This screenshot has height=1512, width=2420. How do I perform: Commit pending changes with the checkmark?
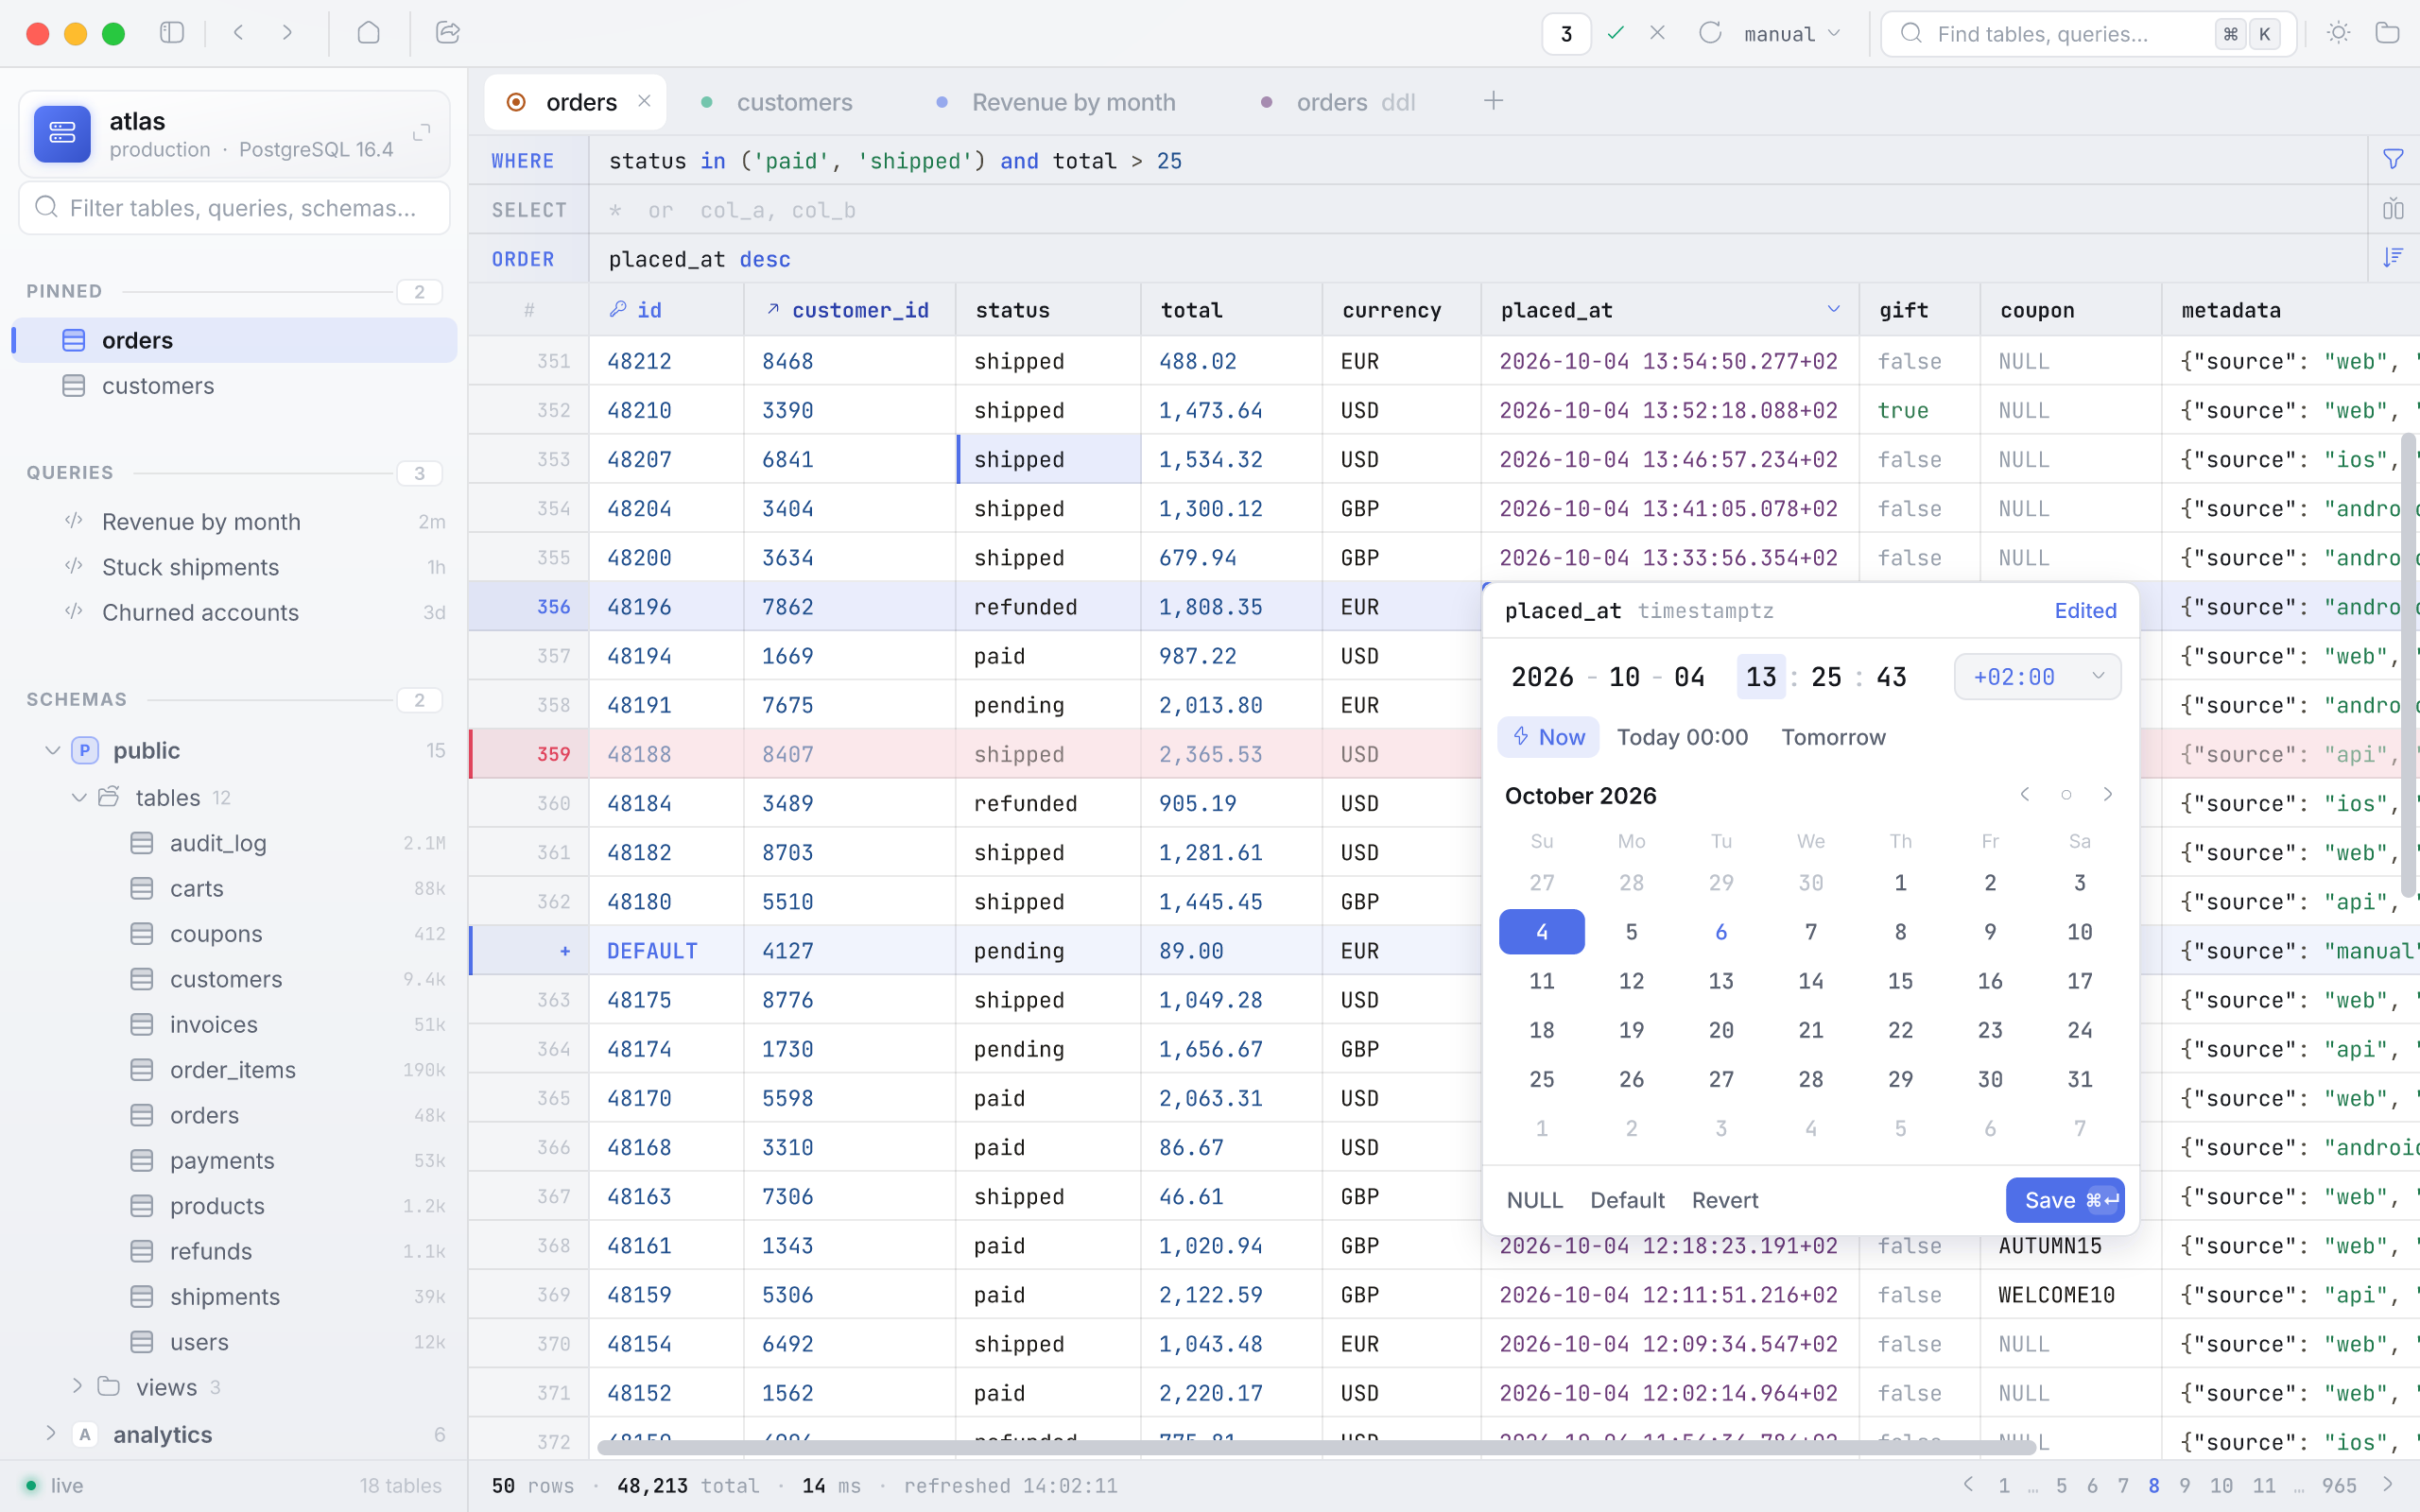click(x=1616, y=33)
